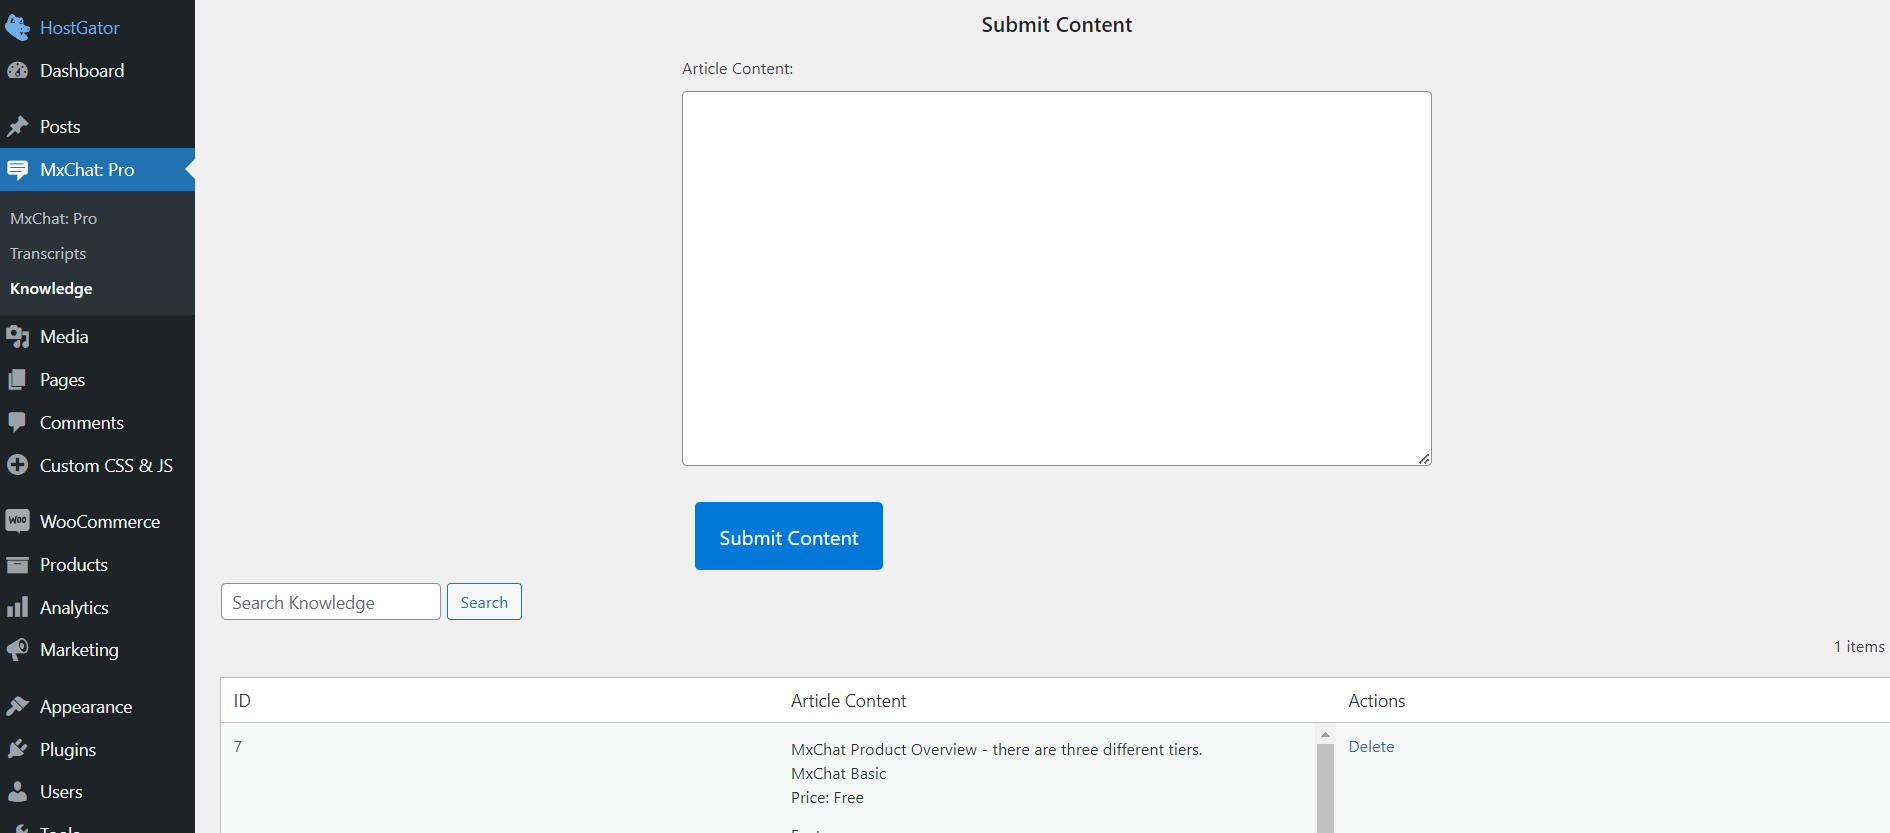Click the WooCommerce Woo icon

(x=17, y=521)
